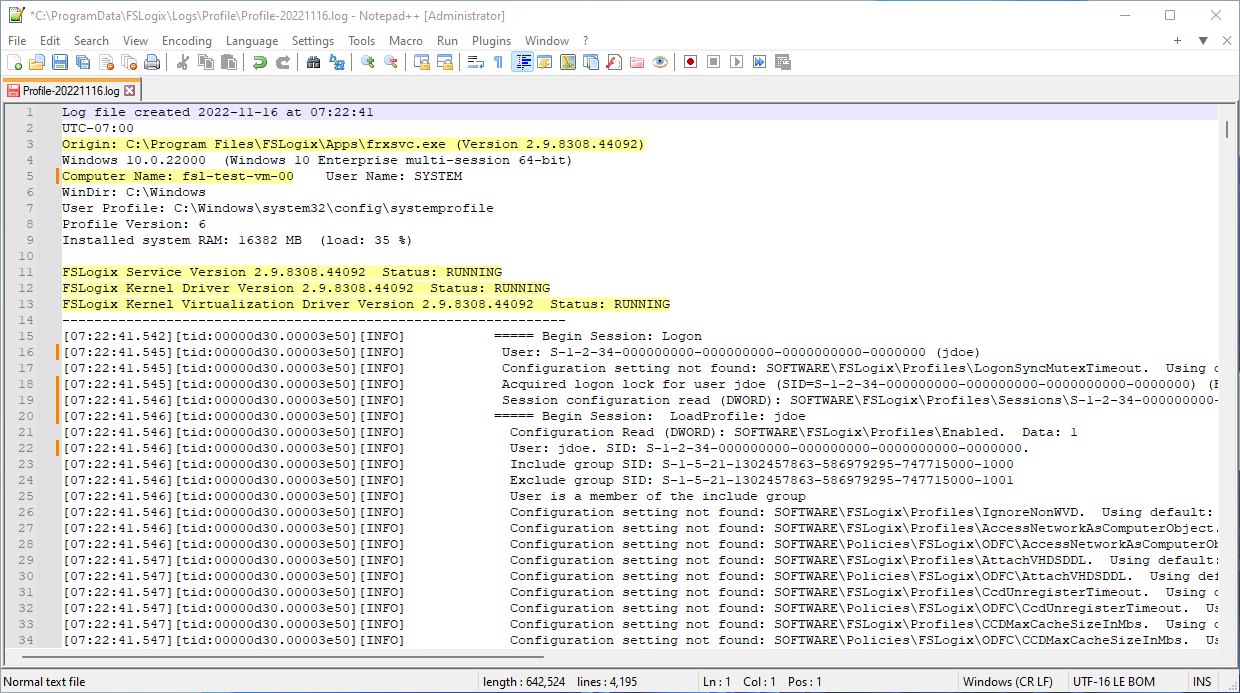Create a new document with the New icon

tap(14, 62)
